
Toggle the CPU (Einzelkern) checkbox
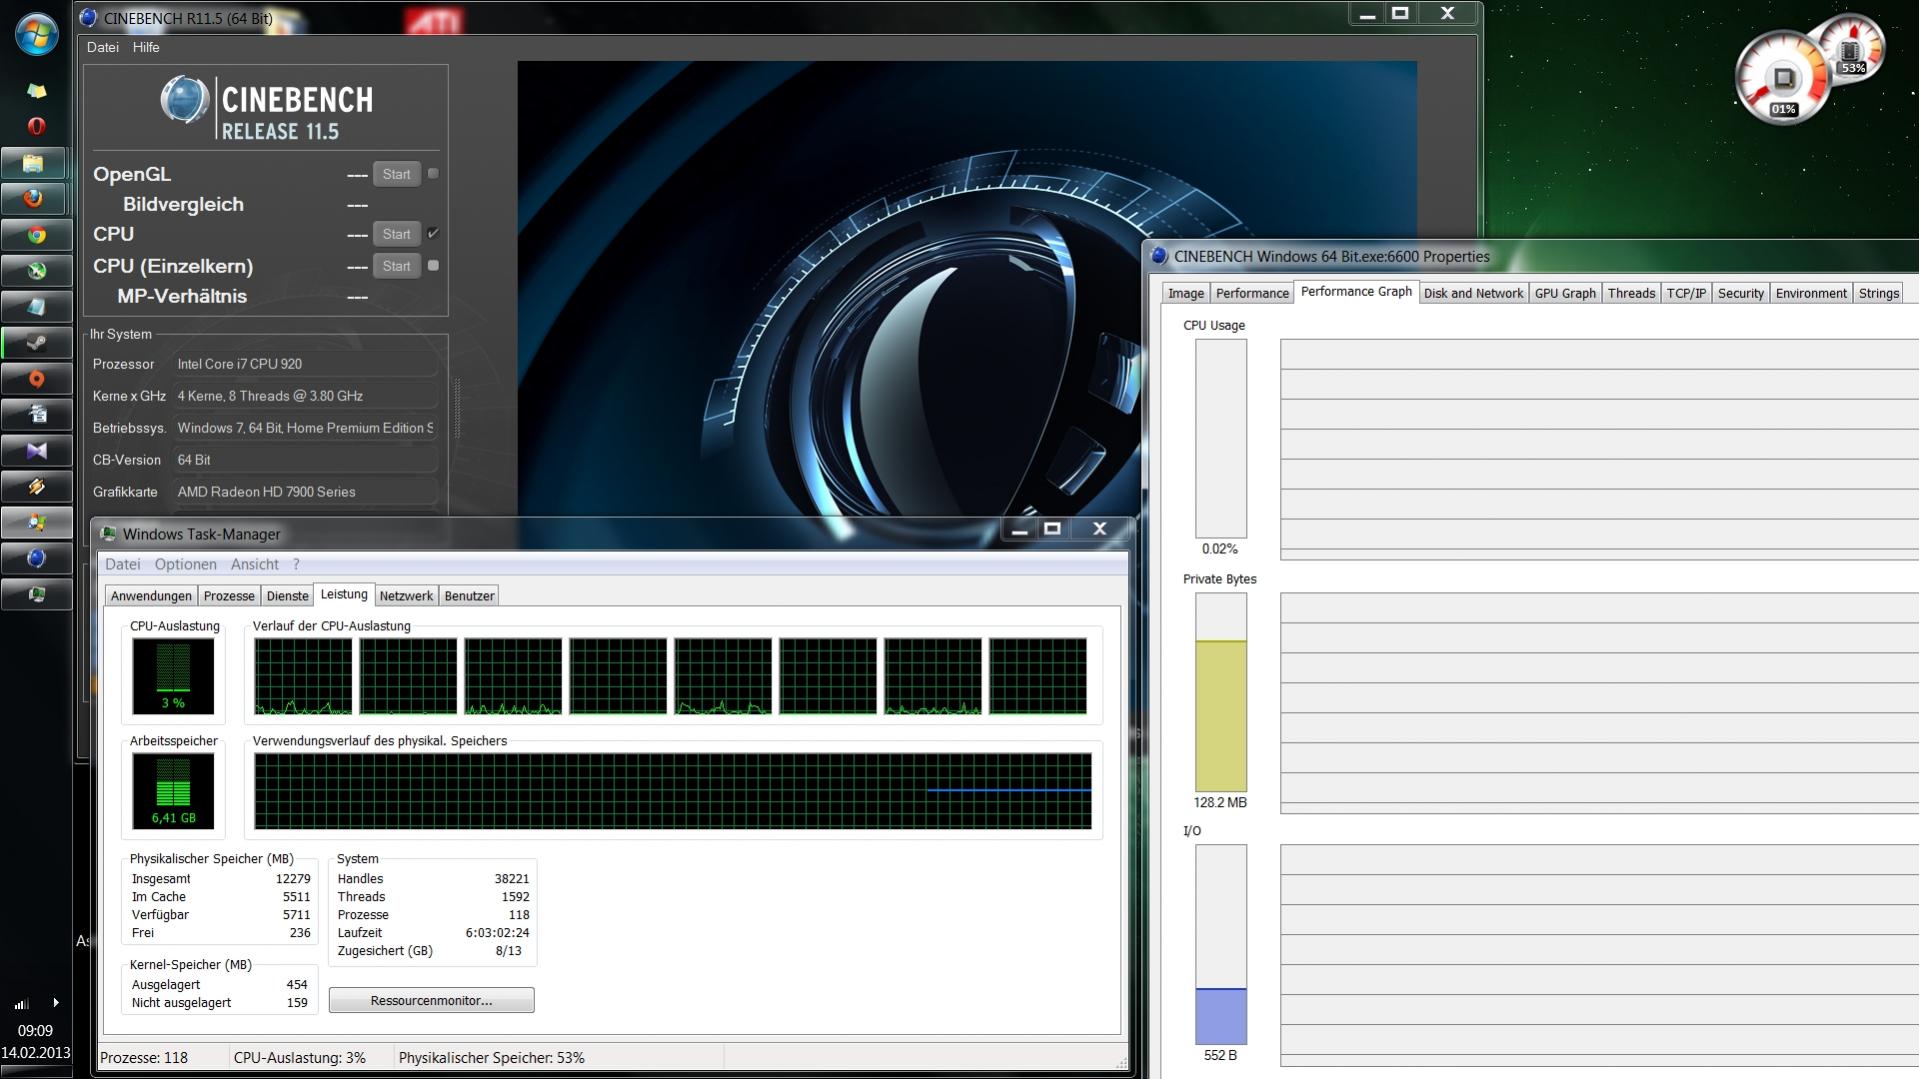[x=433, y=265]
